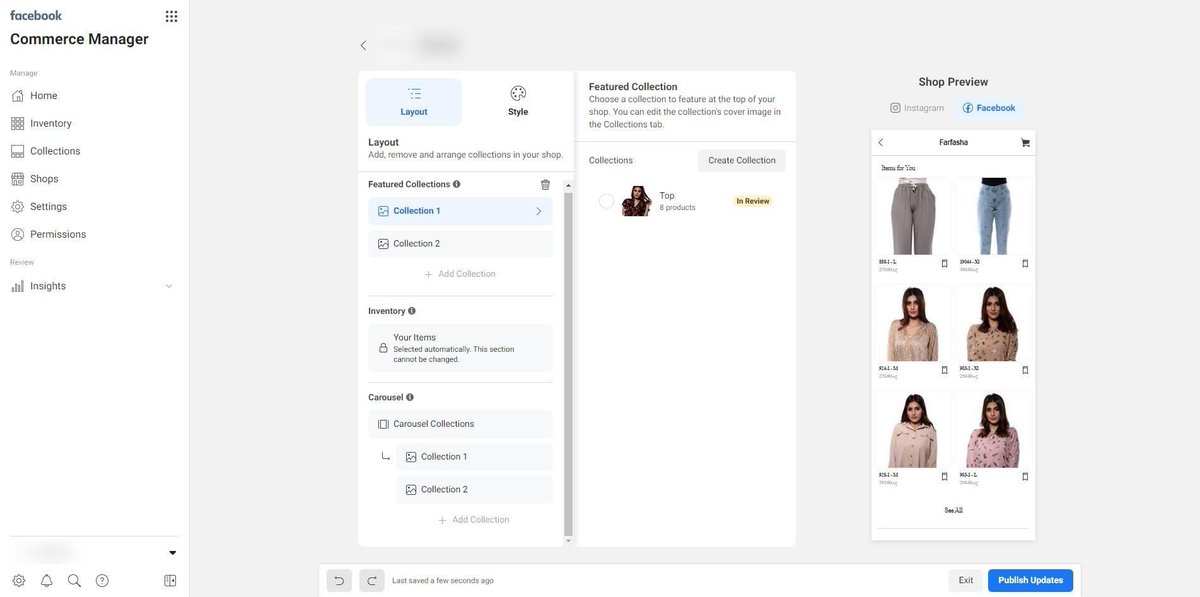Click the In Review status badge
This screenshot has width=1200, height=597.
(753, 201)
